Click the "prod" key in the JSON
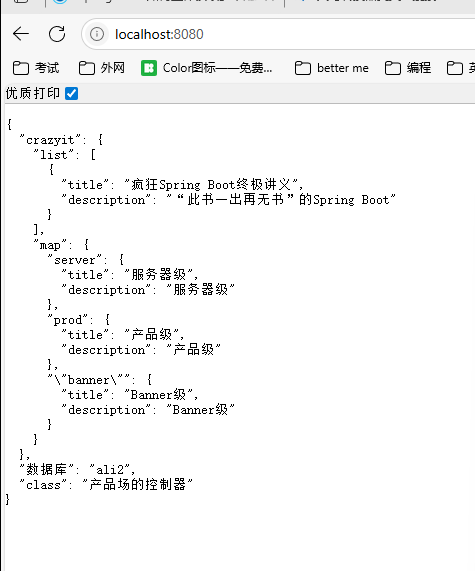This screenshot has width=475, height=571. 68,320
